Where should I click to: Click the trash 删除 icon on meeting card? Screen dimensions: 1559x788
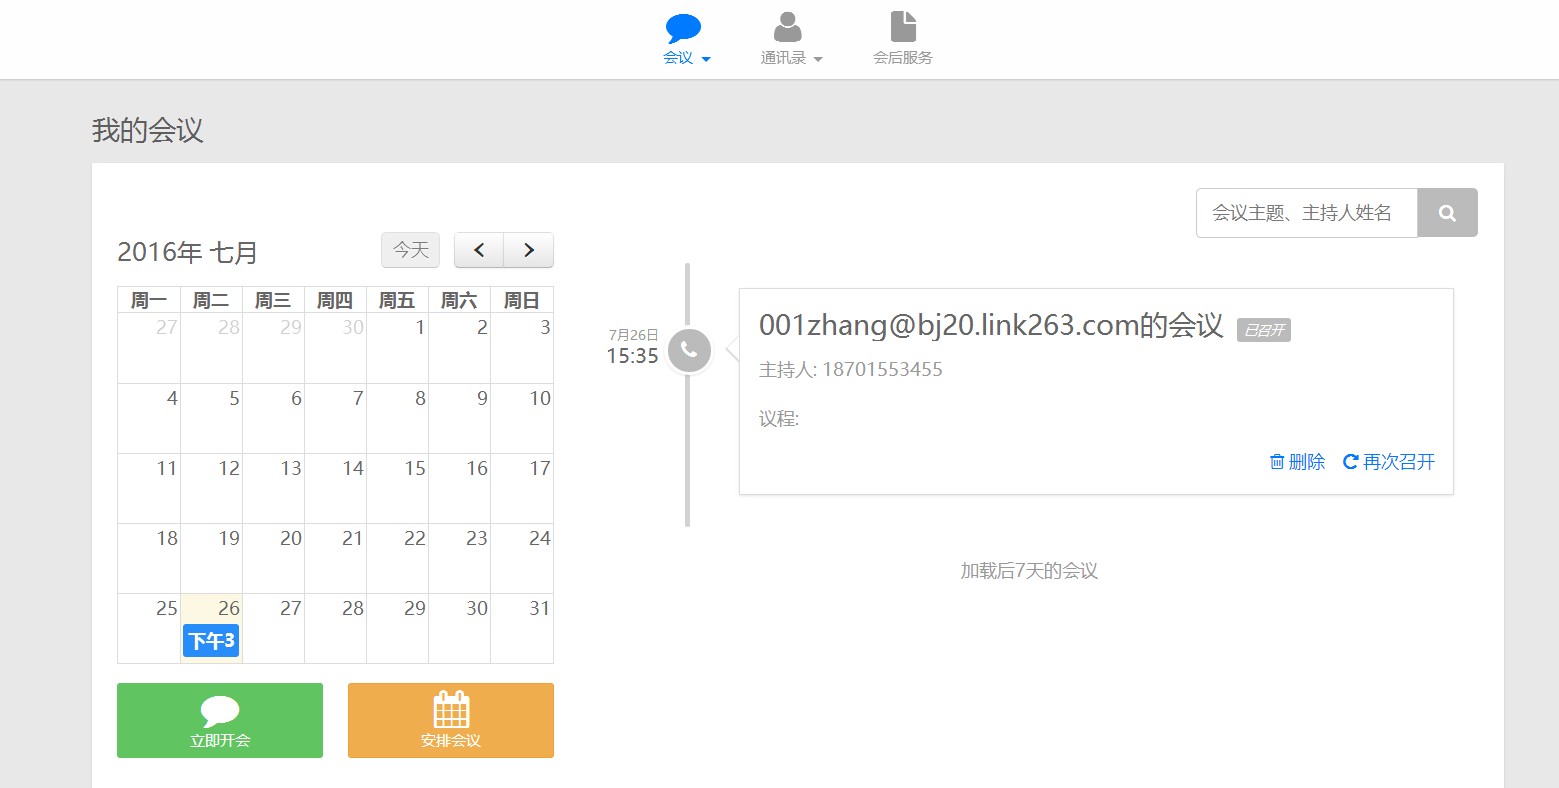click(1277, 462)
